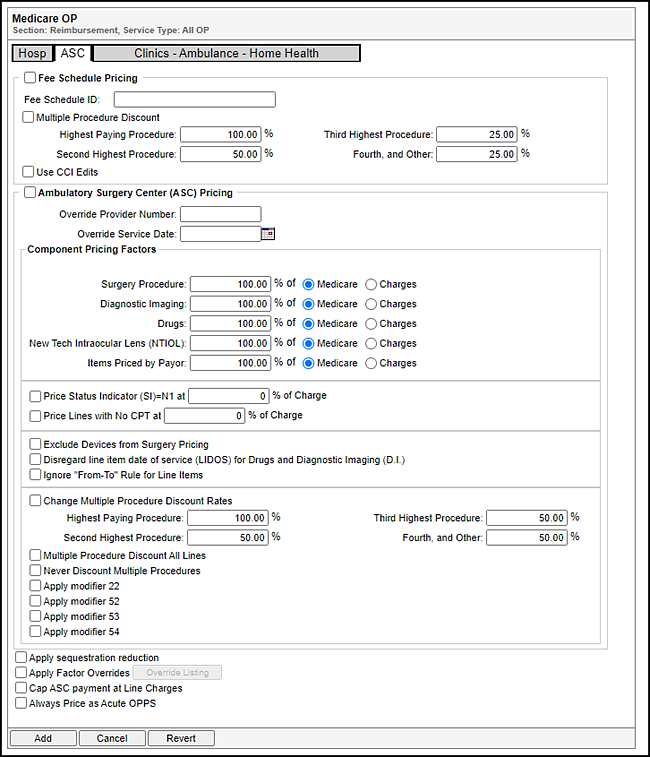
Task: Choose Medicare for Drugs
Action: coord(308,324)
